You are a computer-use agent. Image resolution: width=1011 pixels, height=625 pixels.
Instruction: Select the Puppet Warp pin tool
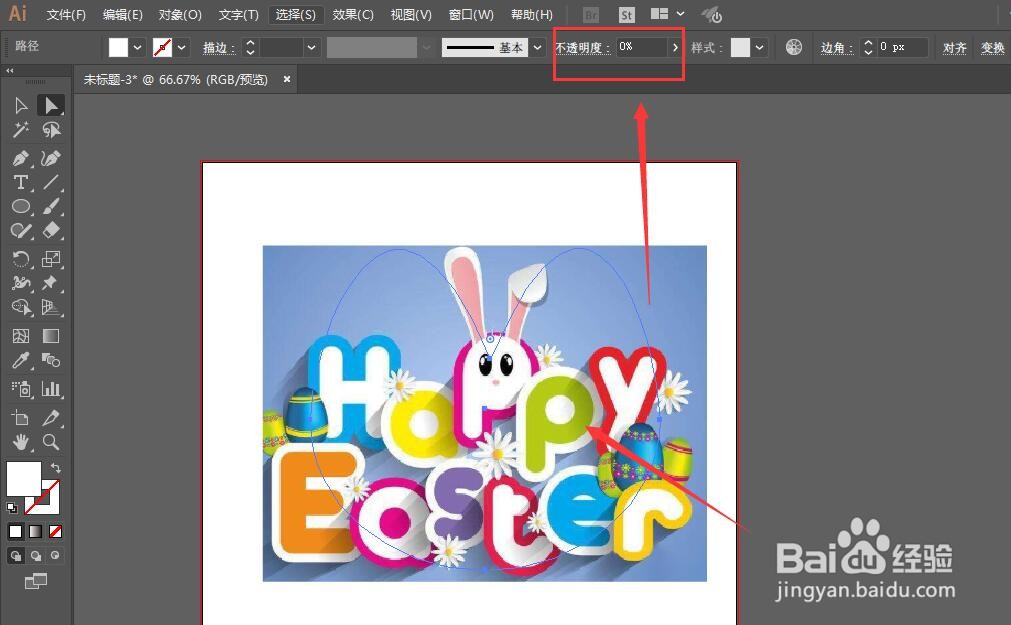click(x=51, y=283)
